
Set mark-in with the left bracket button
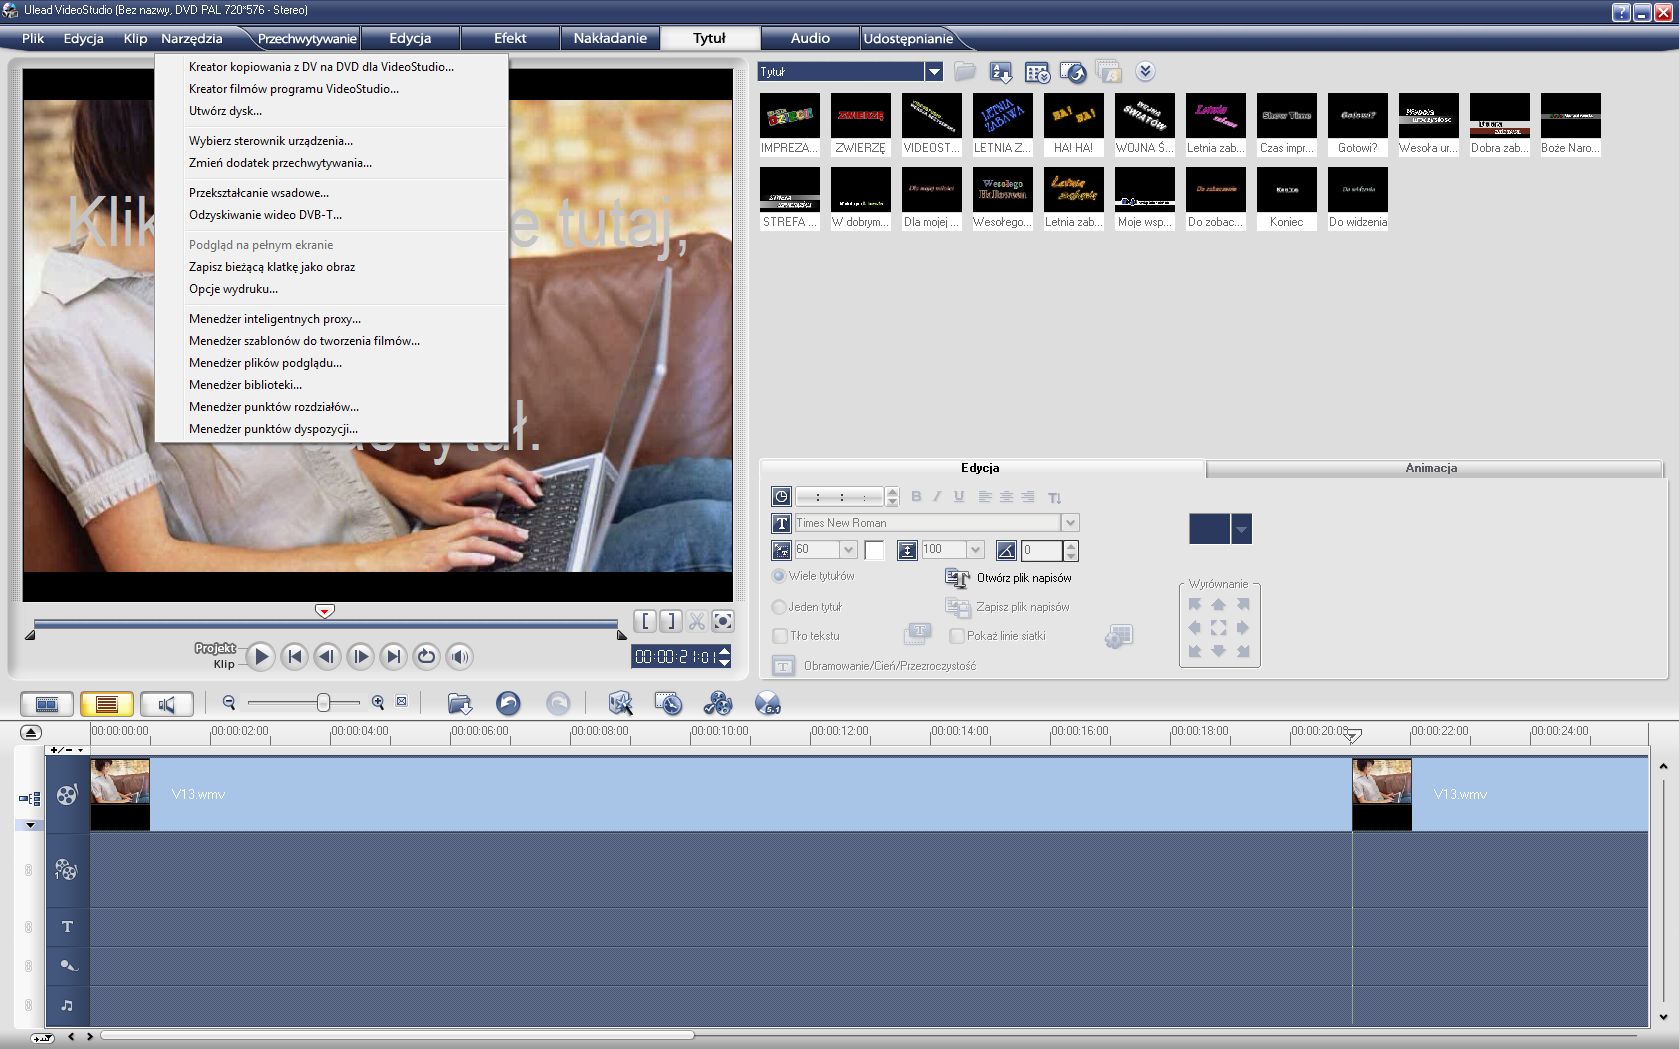645,621
